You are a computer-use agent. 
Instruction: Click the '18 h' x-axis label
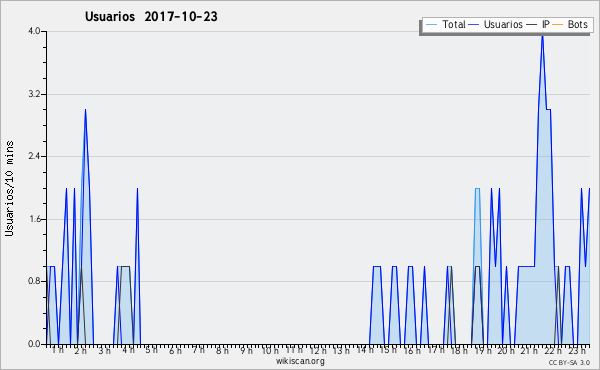tap(459, 350)
